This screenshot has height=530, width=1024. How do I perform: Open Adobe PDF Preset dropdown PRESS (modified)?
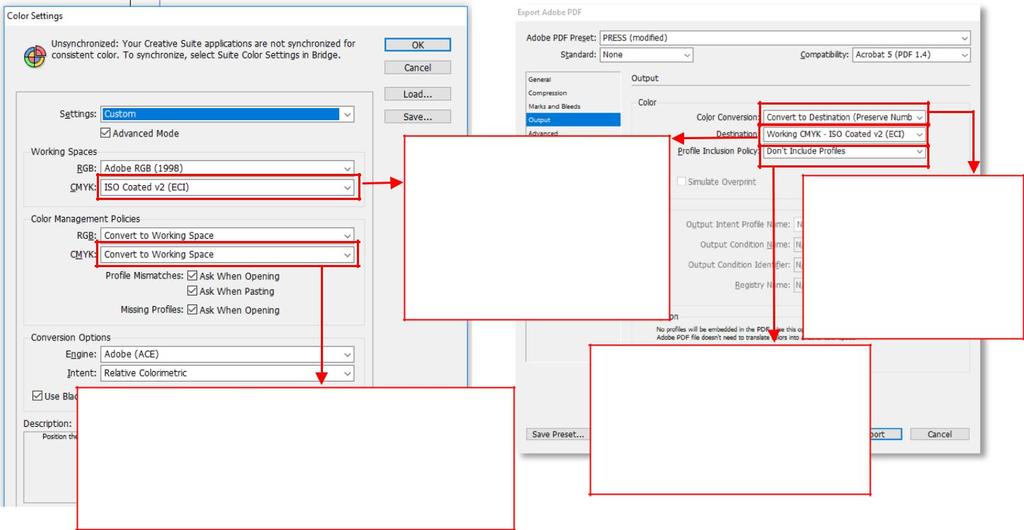(784, 38)
